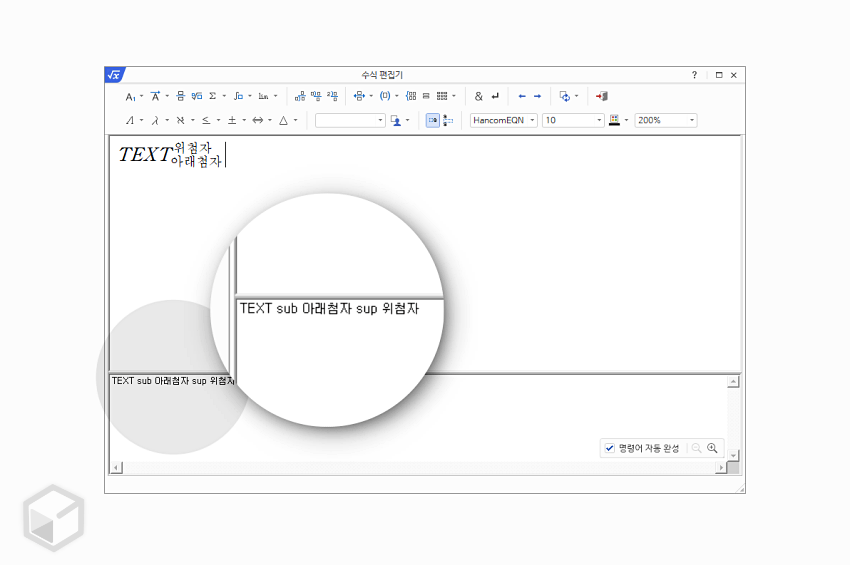Click the 1-2 numbered template icon
Image resolution: width=850 pixels, height=565 pixels.
(x=332, y=96)
